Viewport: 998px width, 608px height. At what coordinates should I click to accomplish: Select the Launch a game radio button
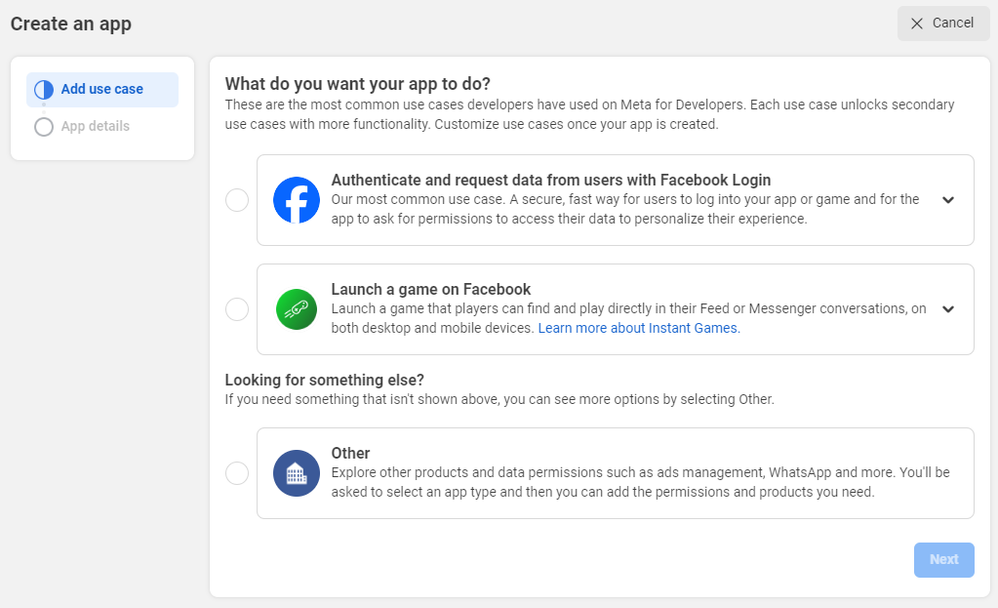237,309
